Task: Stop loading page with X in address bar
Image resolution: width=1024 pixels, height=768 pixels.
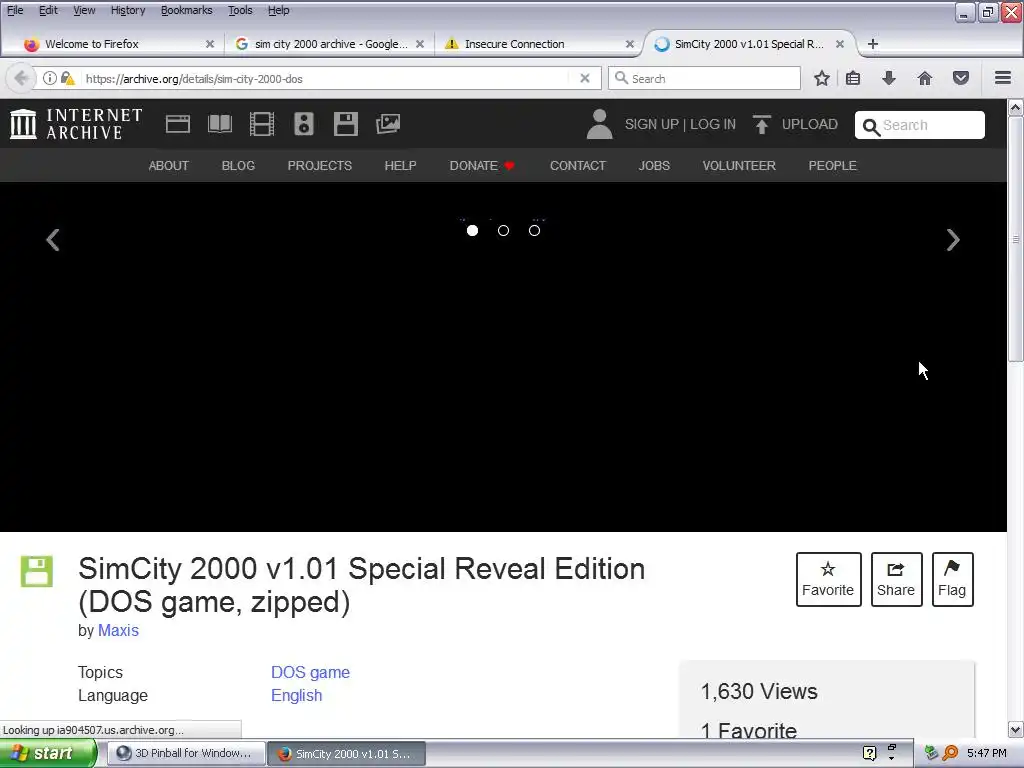Action: pos(585,78)
